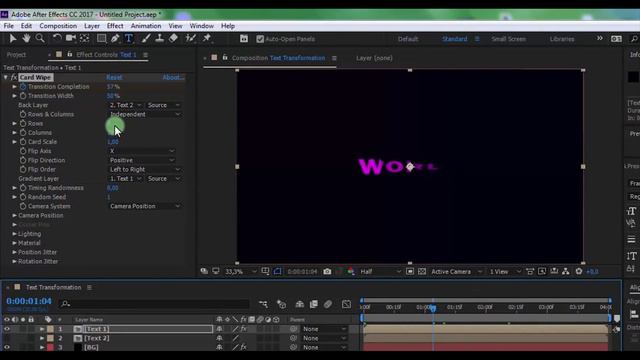Switch to the Layer (none) tab

pyautogui.click(x=374, y=58)
